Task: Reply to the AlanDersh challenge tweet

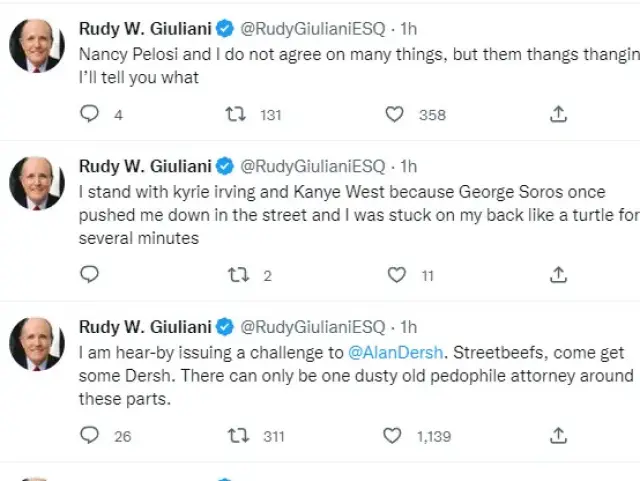Action: pos(89,435)
